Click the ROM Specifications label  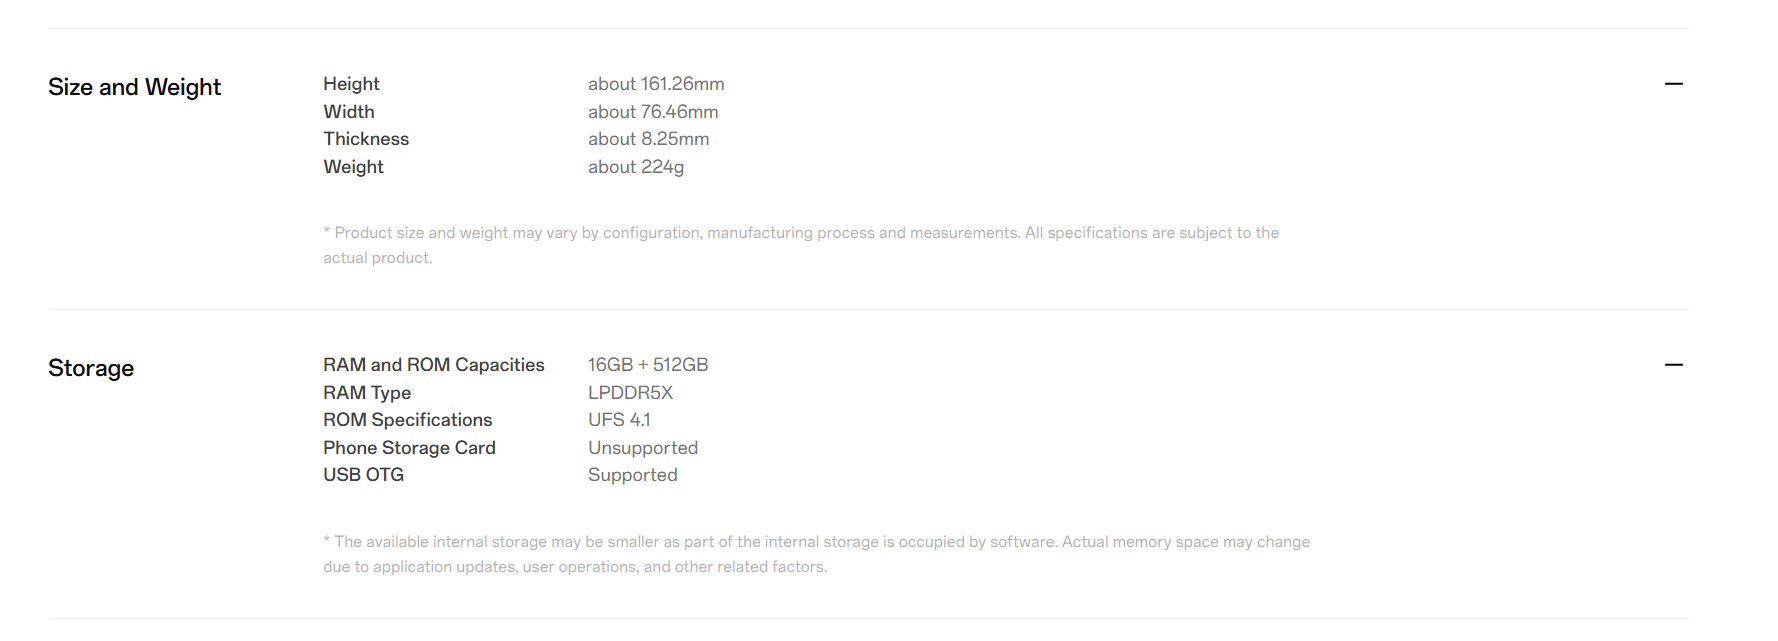click(x=407, y=420)
